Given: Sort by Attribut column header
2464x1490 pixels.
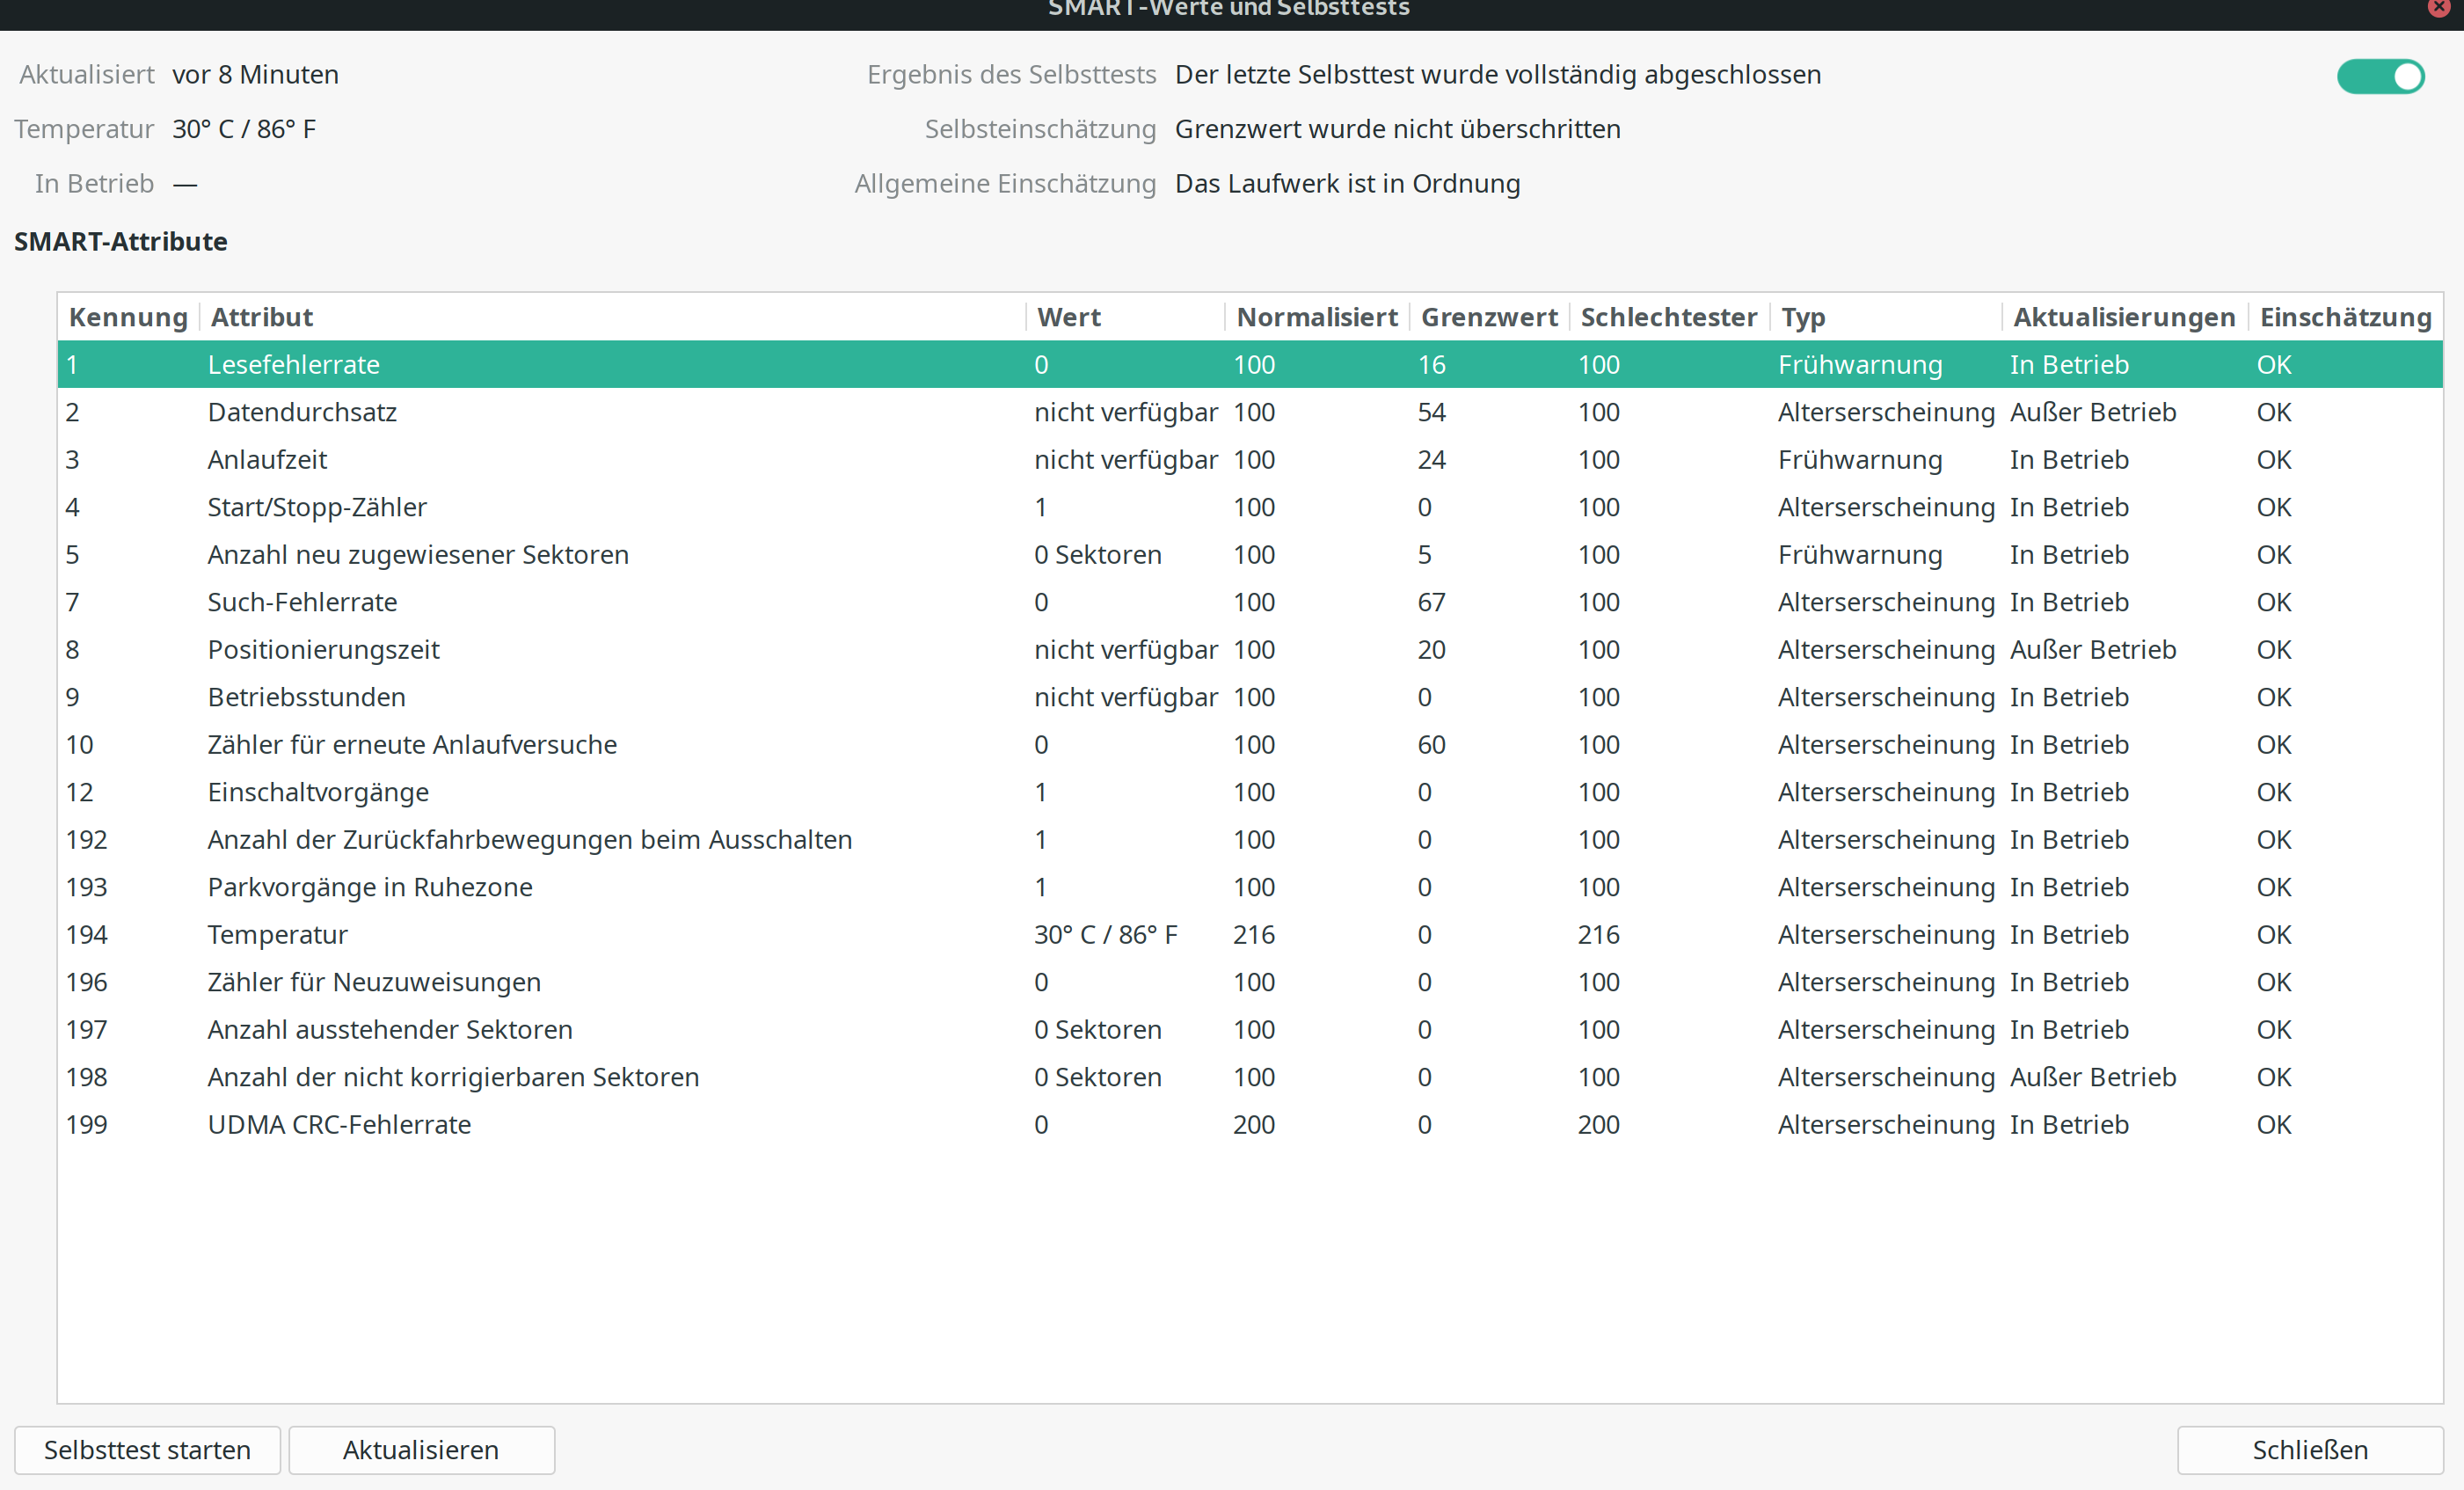Looking at the screenshot, I should [x=262, y=317].
